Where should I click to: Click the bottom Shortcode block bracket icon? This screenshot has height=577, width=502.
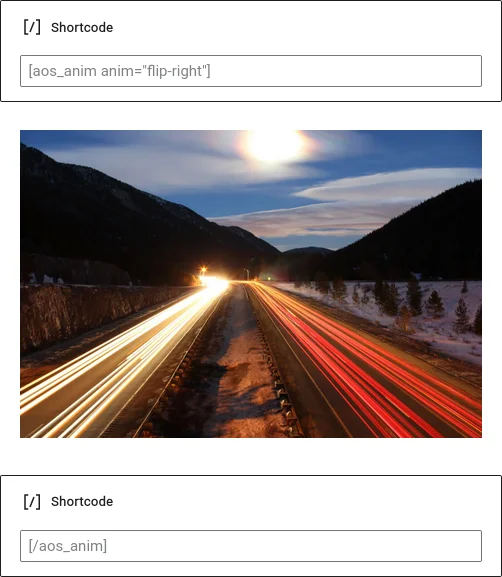point(32,502)
